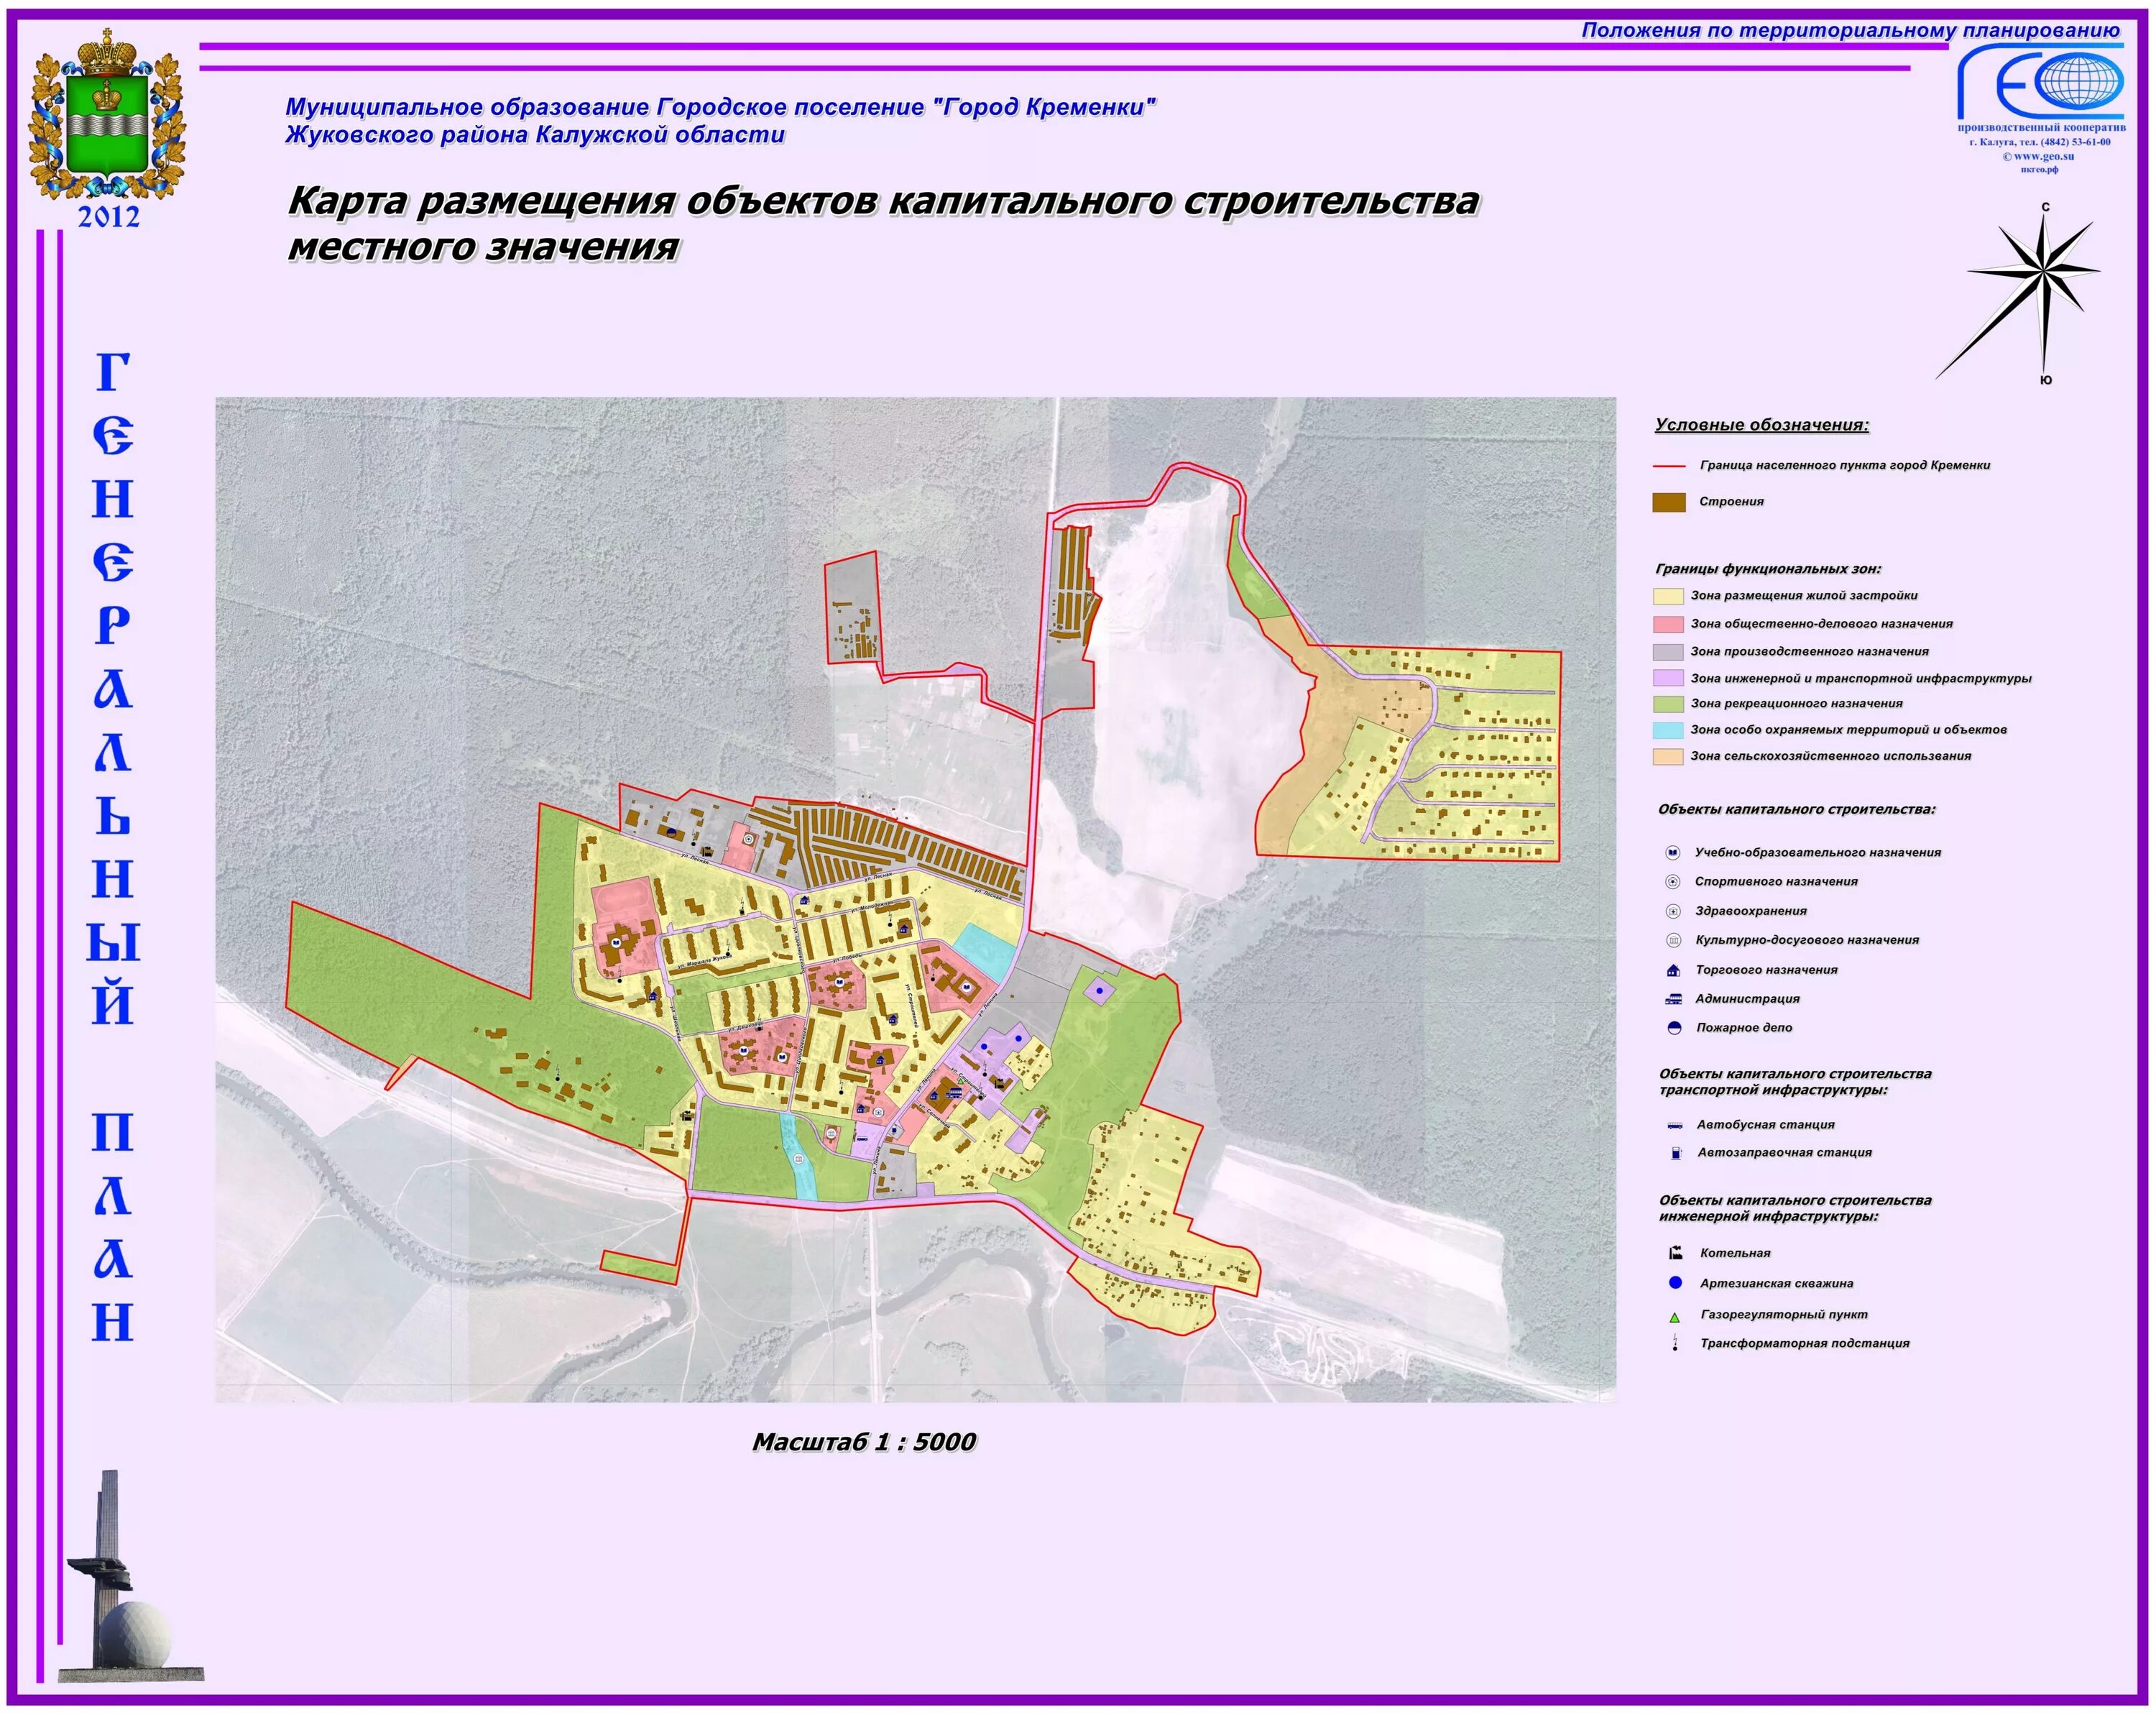The width and height of the screenshot is (2156, 1715).
Task: Click the transformer substation legend icon
Action: coord(1675,1343)
